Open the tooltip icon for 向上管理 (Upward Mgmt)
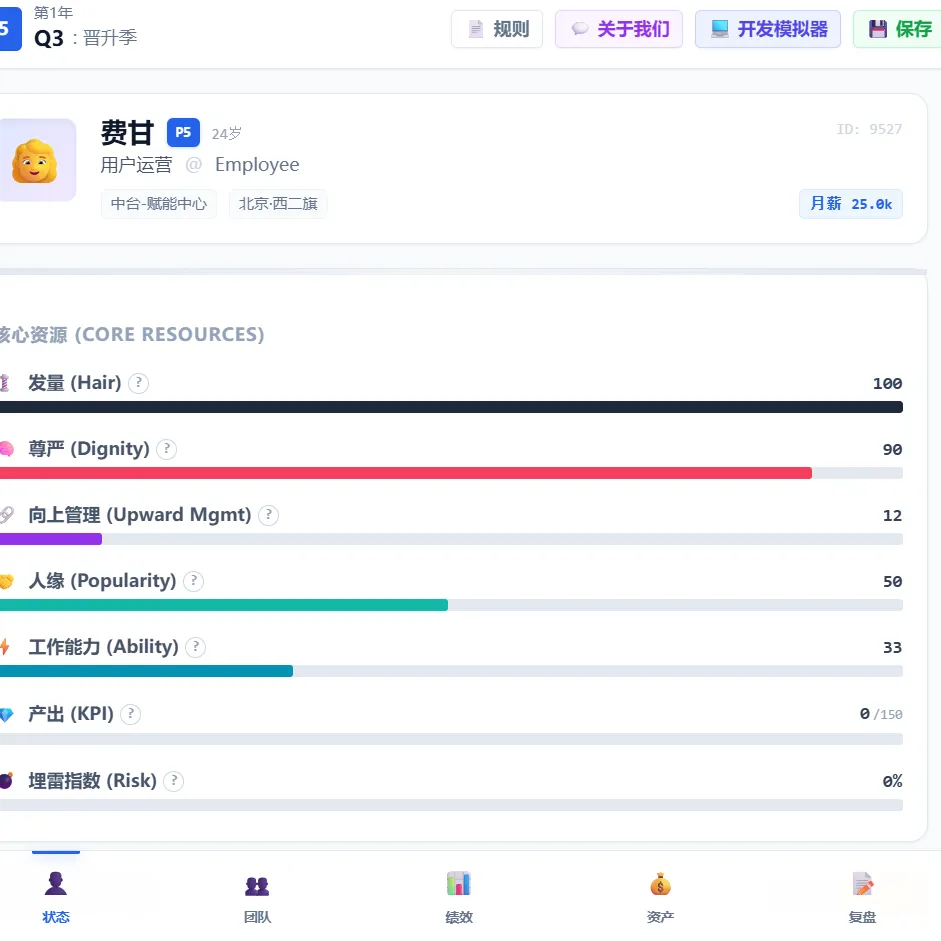 point(268,515)
